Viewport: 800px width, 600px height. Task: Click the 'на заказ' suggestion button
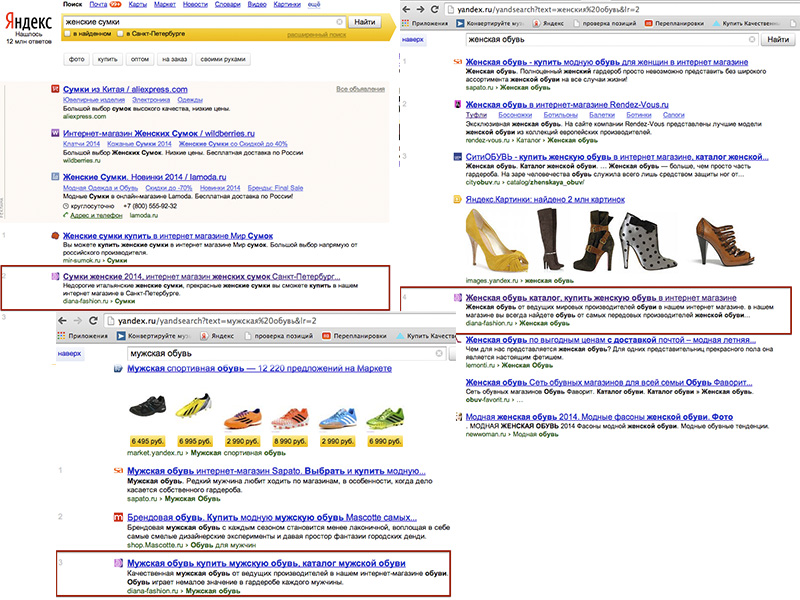click(174, 59)
